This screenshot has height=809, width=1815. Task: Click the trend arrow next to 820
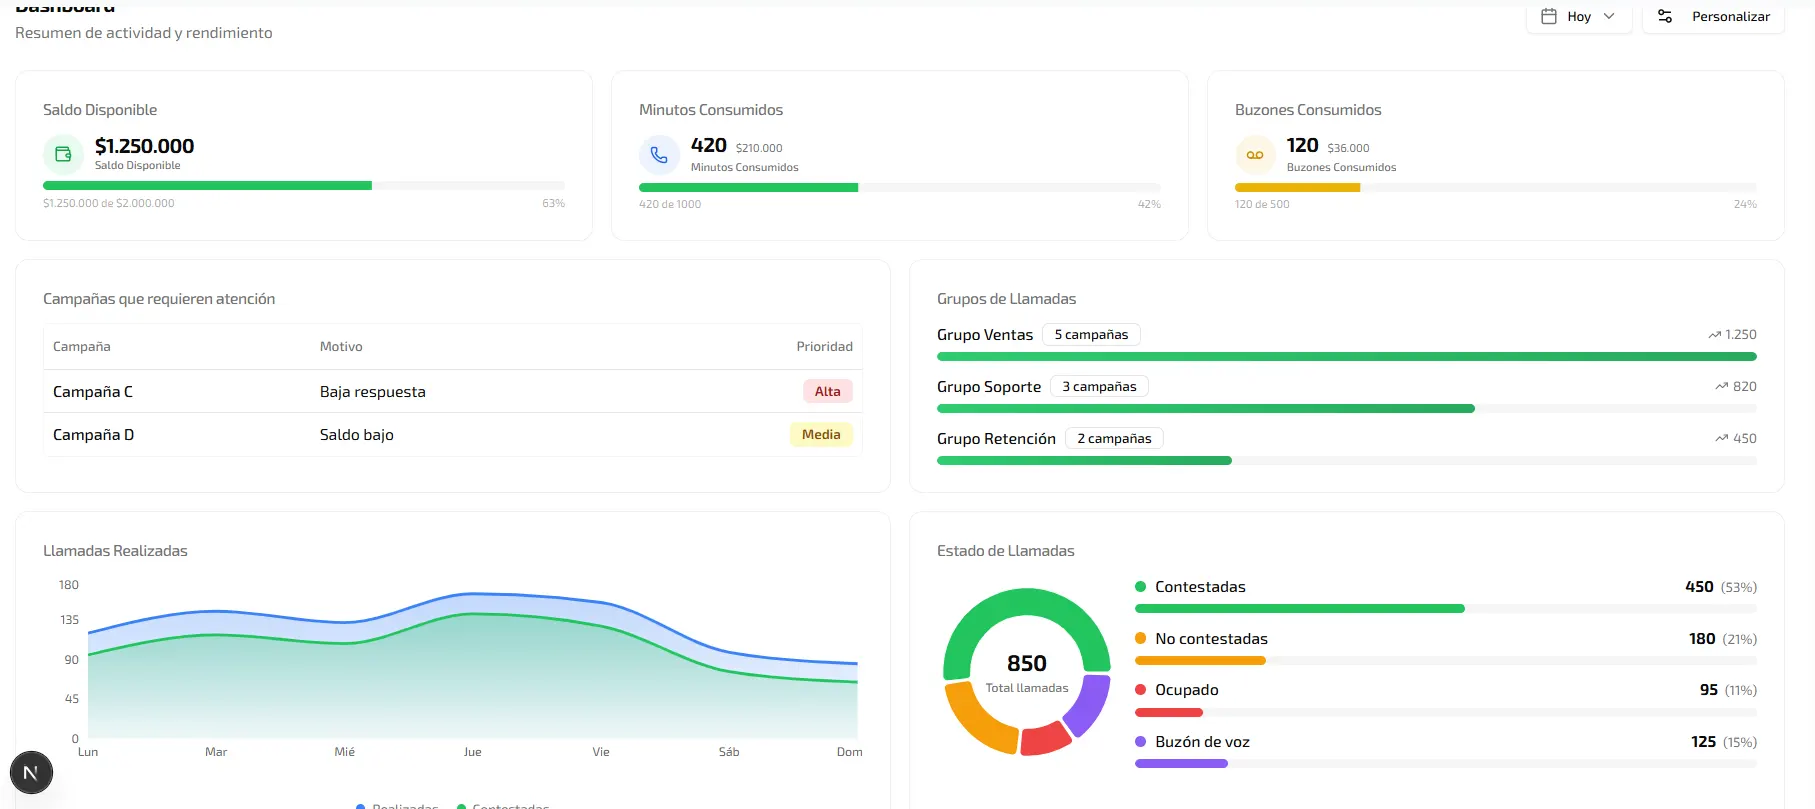click(x=1721, y=387)
